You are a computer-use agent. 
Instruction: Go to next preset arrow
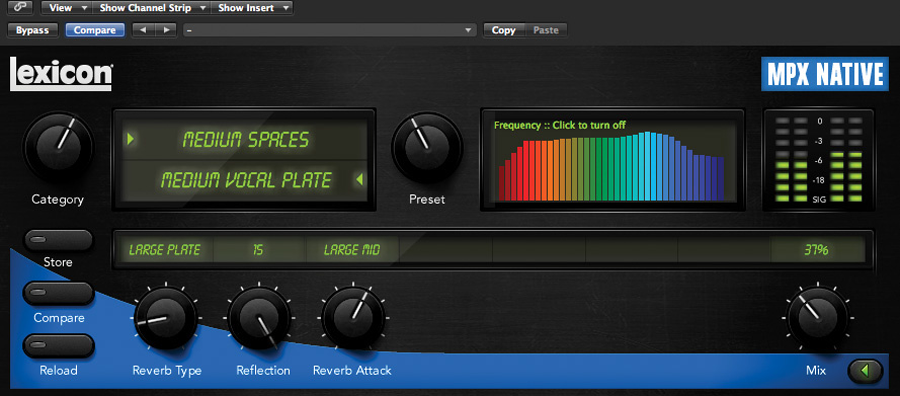(x=166, y=30)
